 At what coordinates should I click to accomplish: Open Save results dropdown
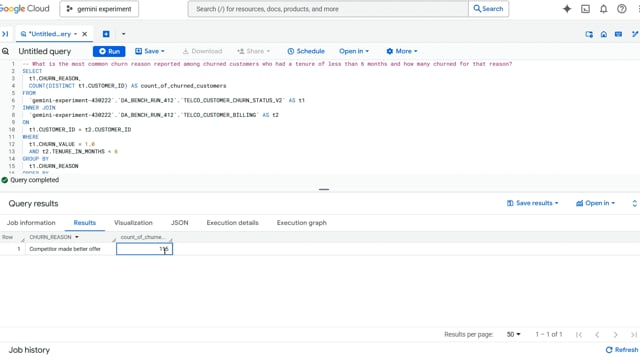532,203
